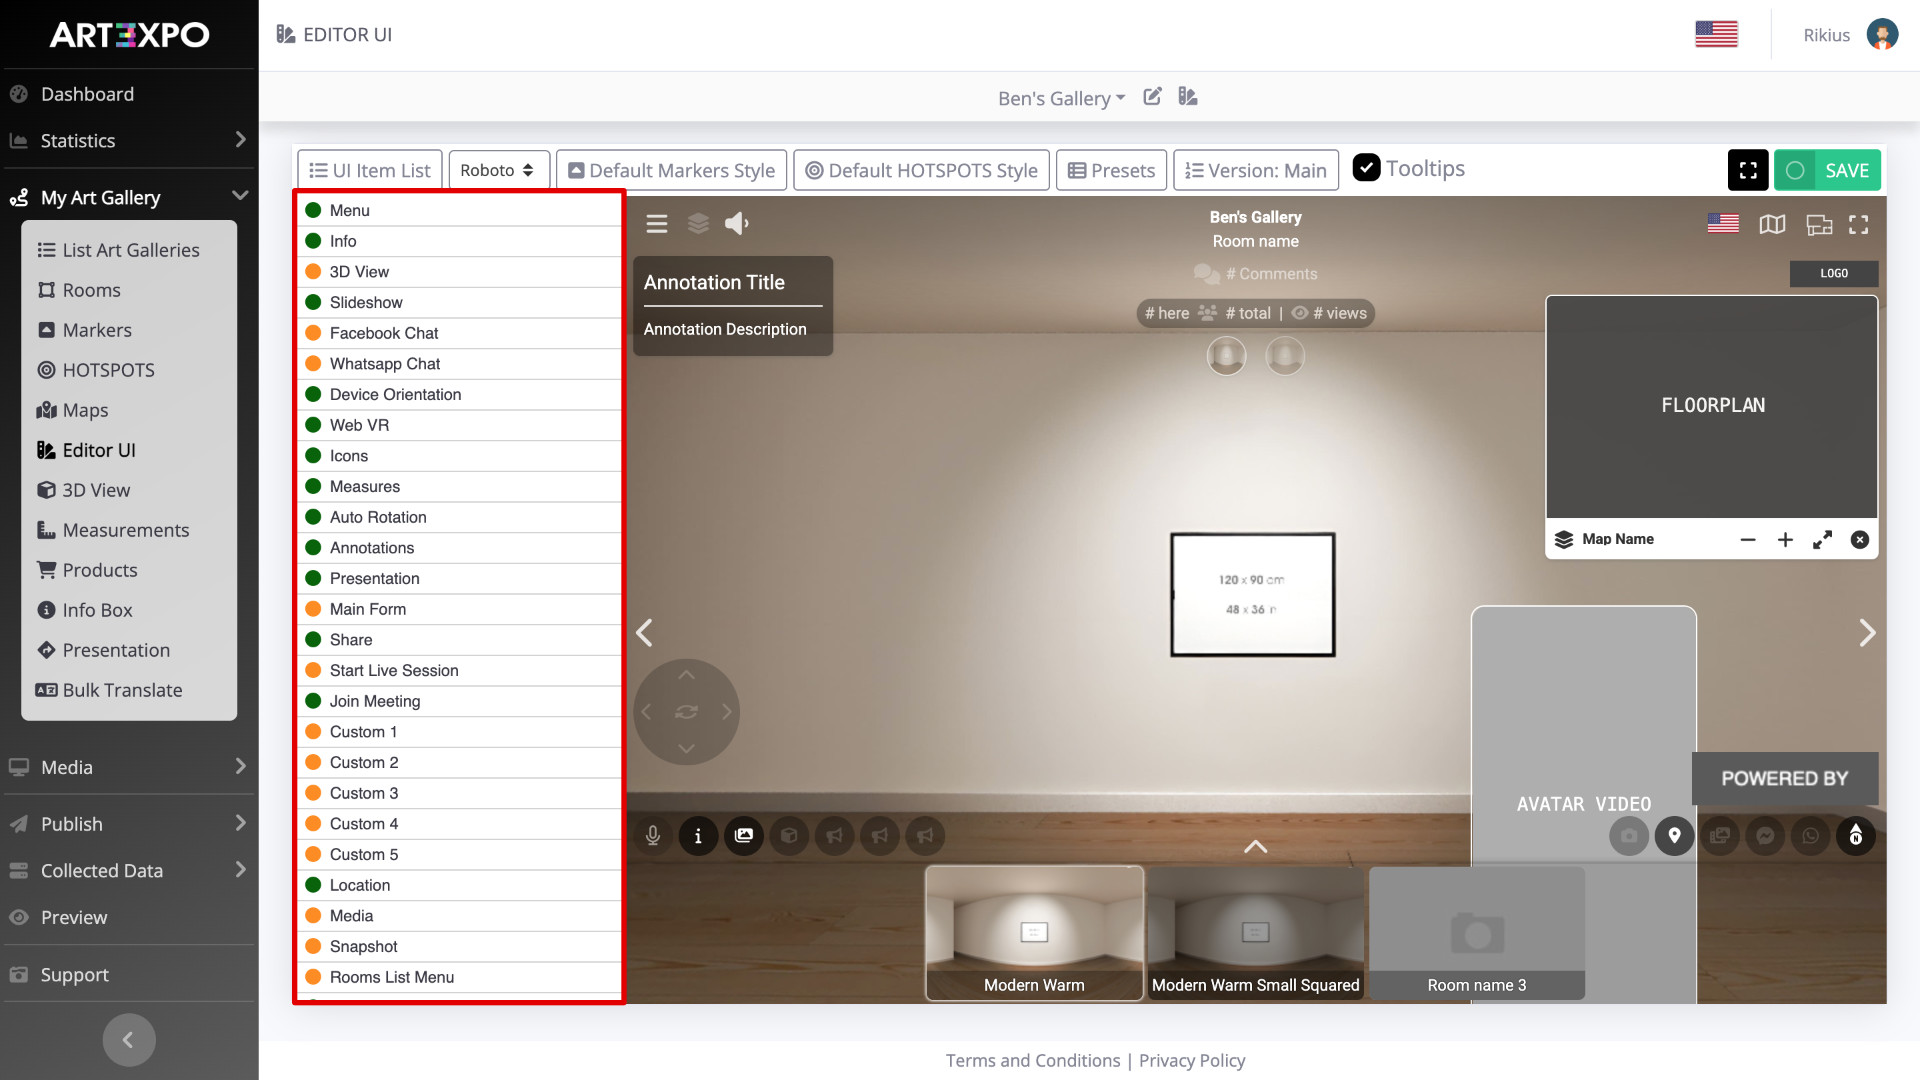
Task: Click the location pin icon in preview
Action: point(1674,835)
